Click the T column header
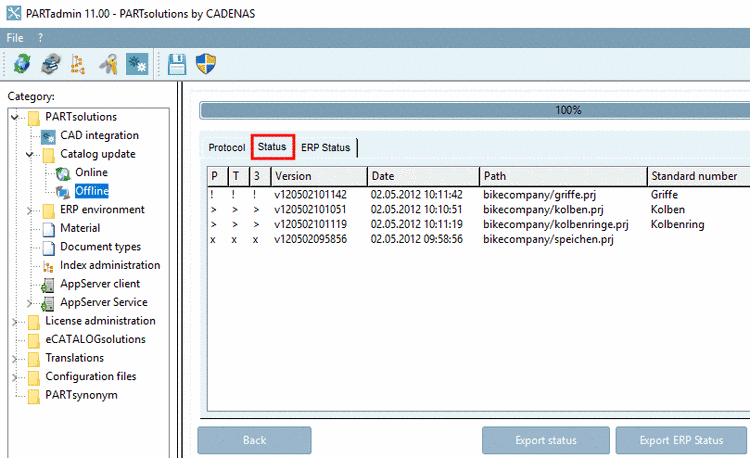Image resolution: width=750 pixels, height=458 pixels. coord(239,176)
